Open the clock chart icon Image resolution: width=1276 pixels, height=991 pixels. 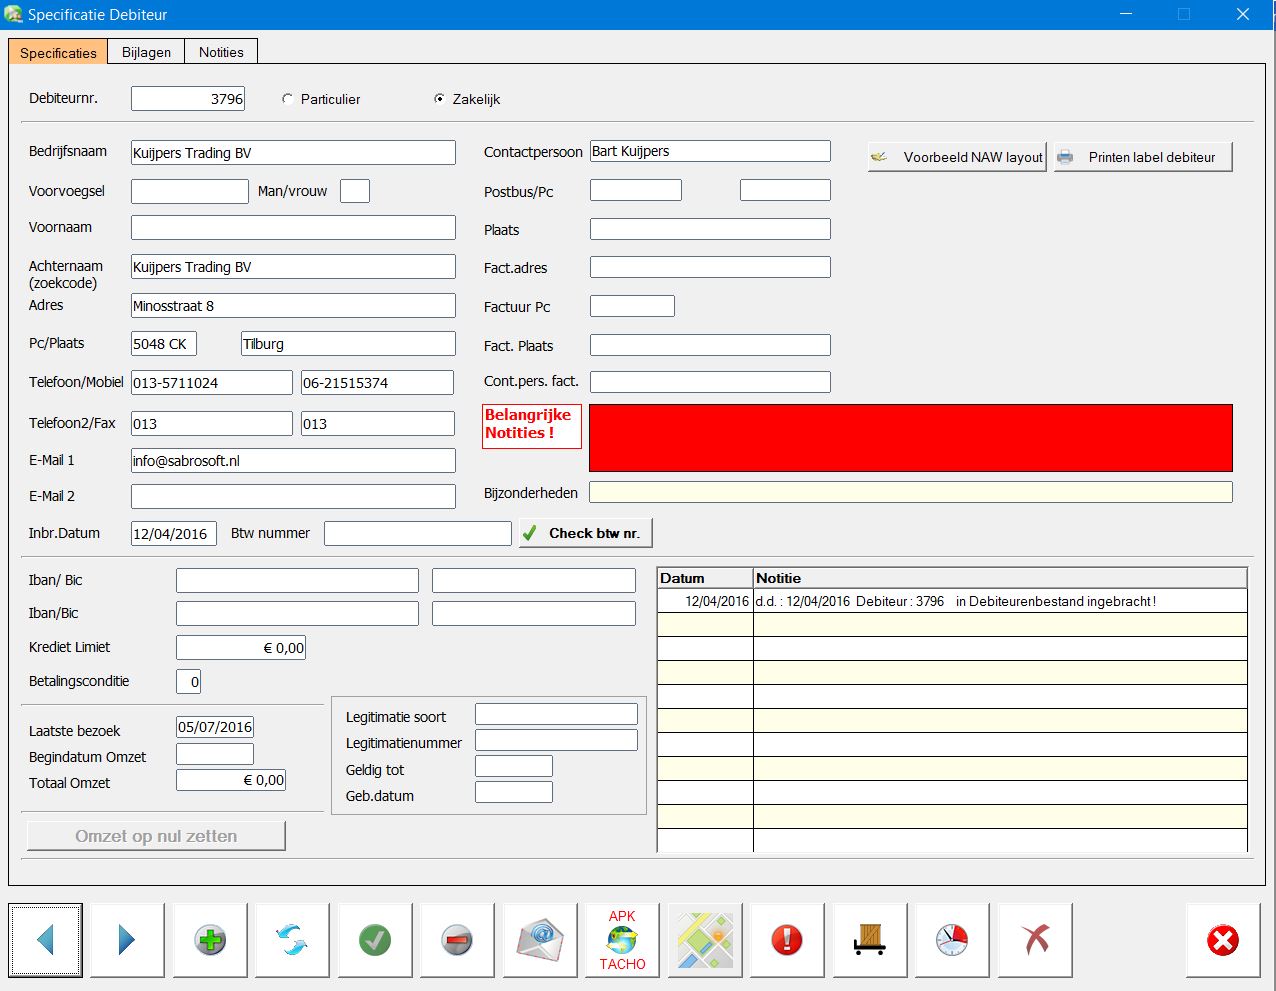(x=952, y=940)
